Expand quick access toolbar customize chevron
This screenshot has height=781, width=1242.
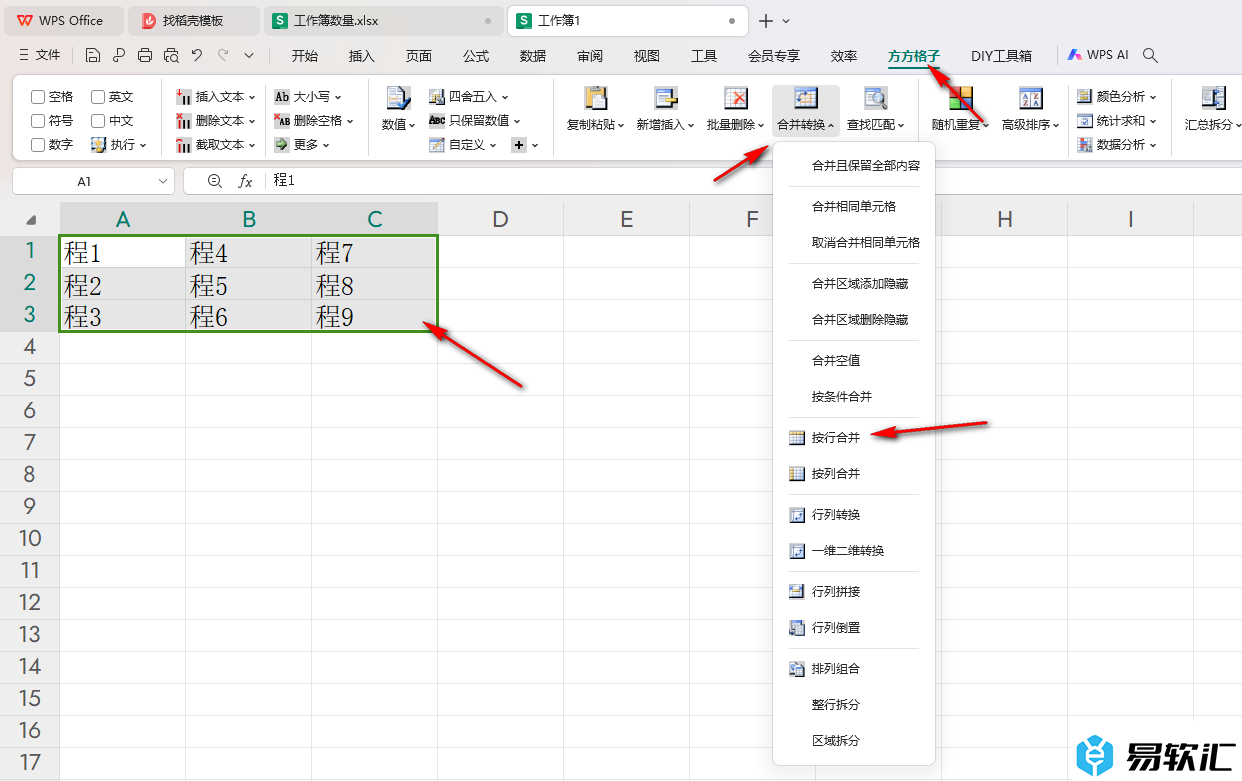(x=249, y=56)
